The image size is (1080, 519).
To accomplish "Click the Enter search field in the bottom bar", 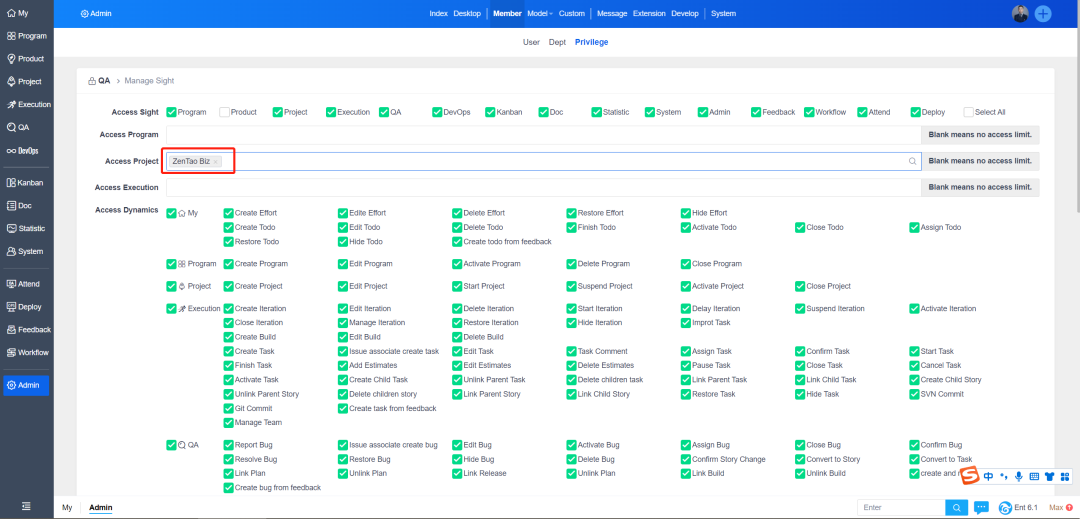I will click(900, 508).
